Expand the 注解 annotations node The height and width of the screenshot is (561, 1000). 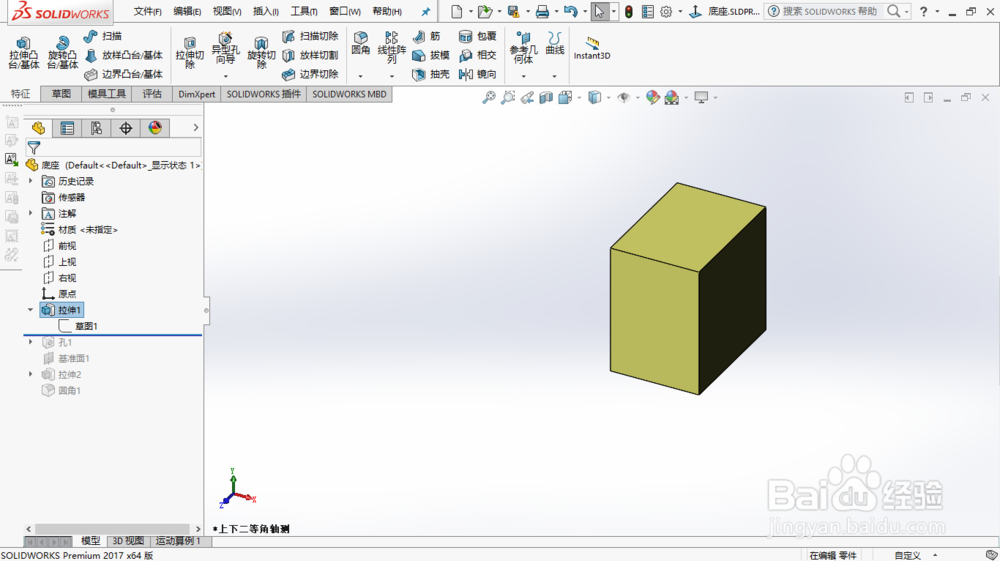pyautogui.click(x=31, y=213)
